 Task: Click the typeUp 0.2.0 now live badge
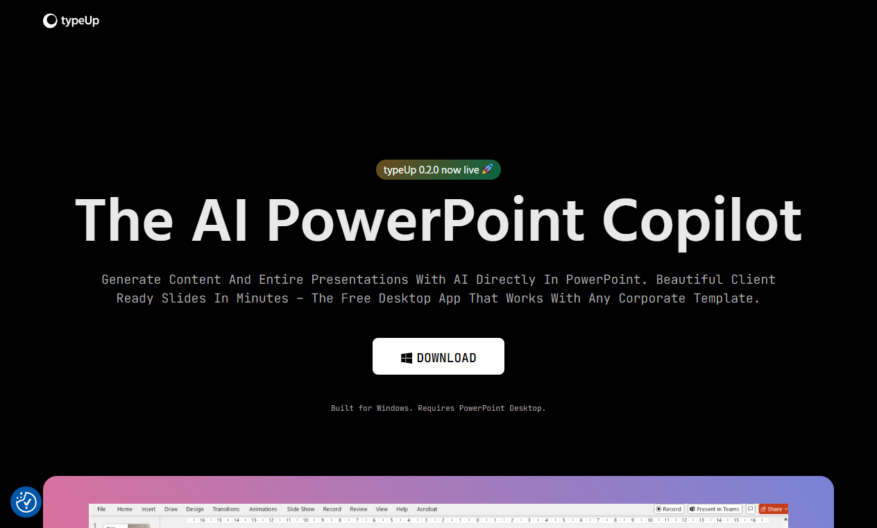438,169
